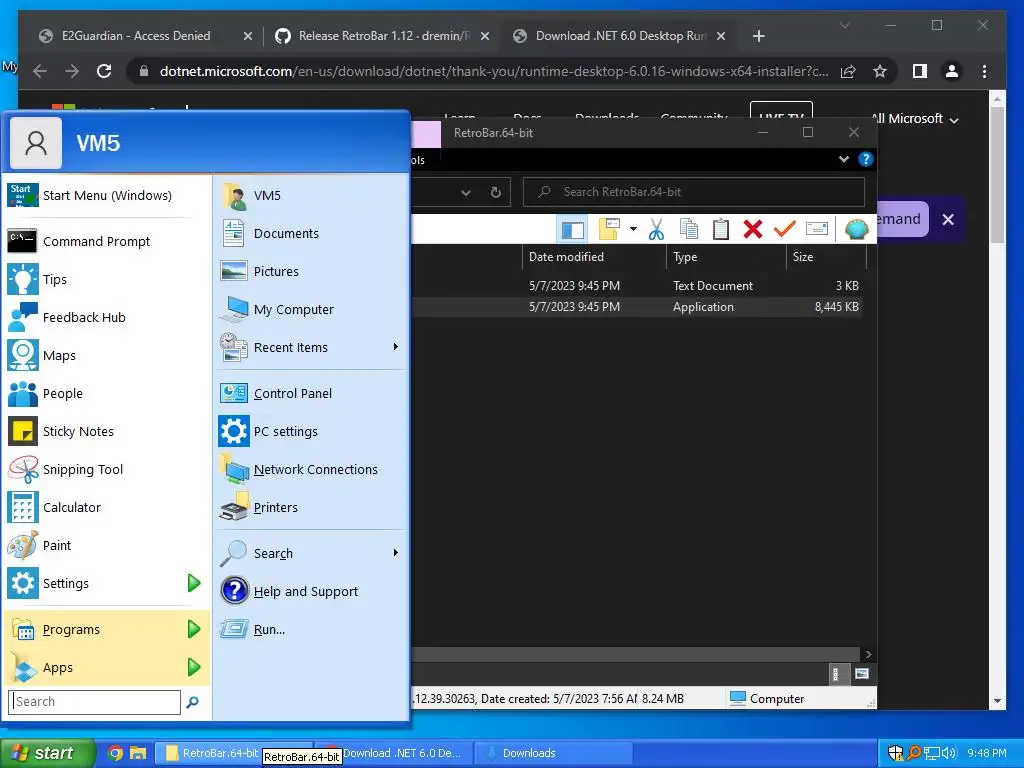Open All Microsoft dropdown on webpage
1024x768 pixels.
(916, 119)
